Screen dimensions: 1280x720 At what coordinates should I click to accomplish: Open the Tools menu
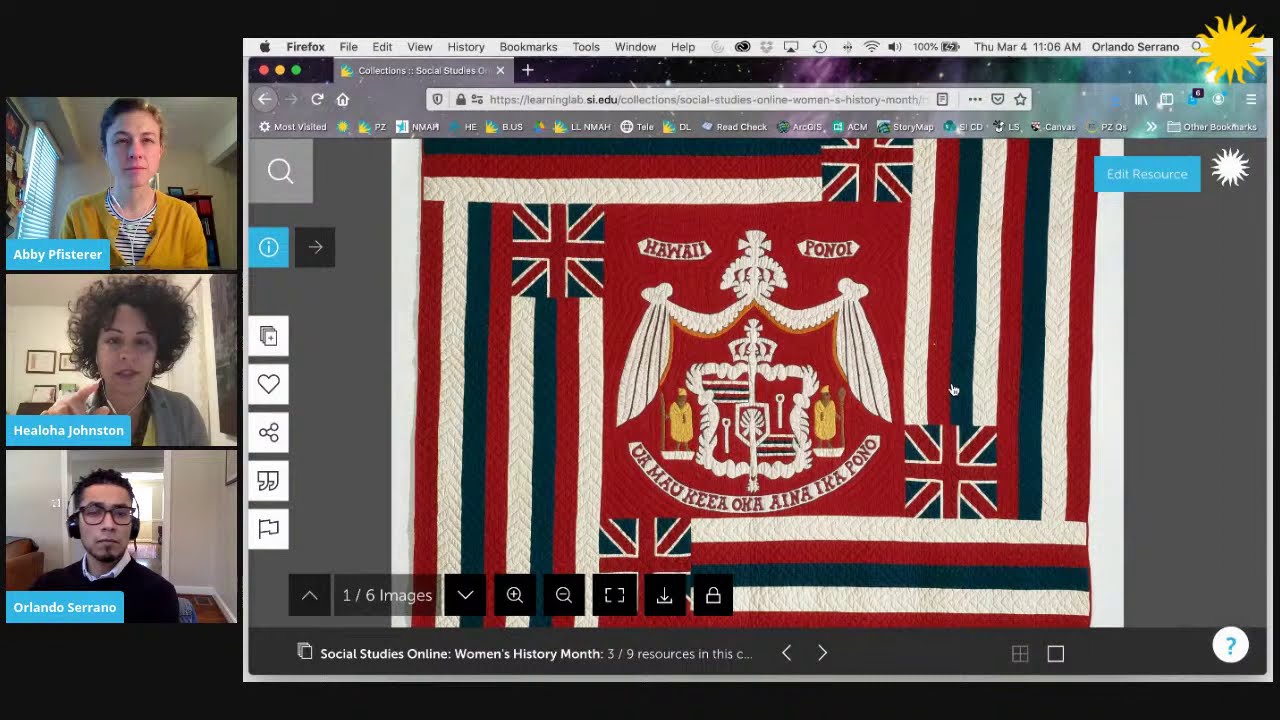pos(586,47)
